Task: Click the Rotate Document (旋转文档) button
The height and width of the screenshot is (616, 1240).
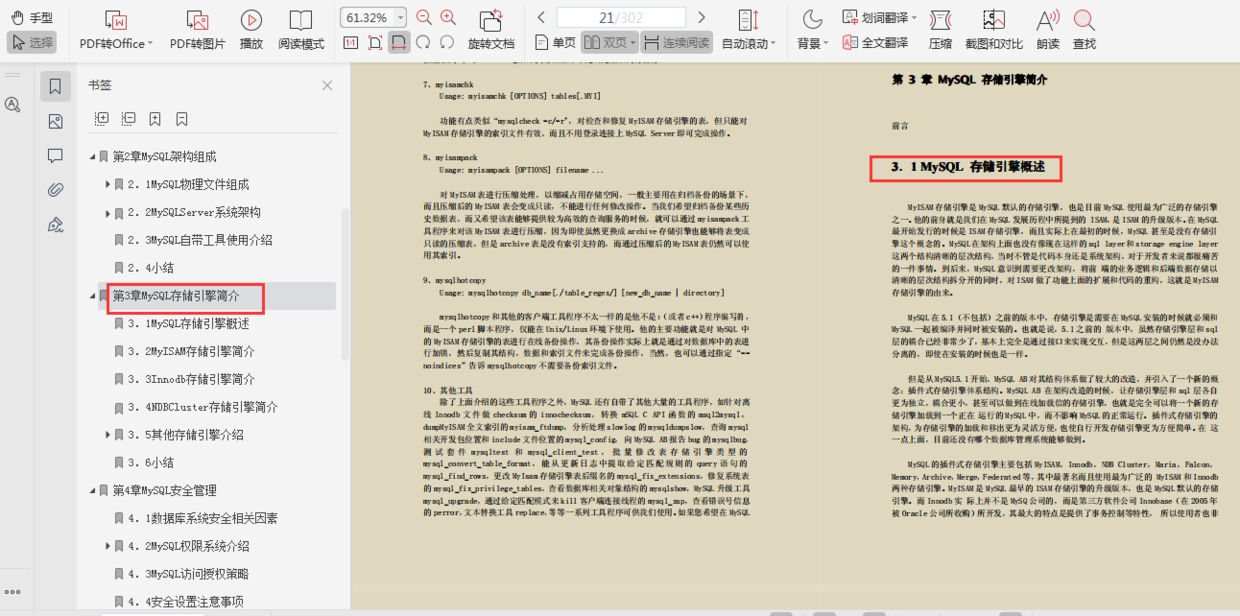Action: click(491, 31)
